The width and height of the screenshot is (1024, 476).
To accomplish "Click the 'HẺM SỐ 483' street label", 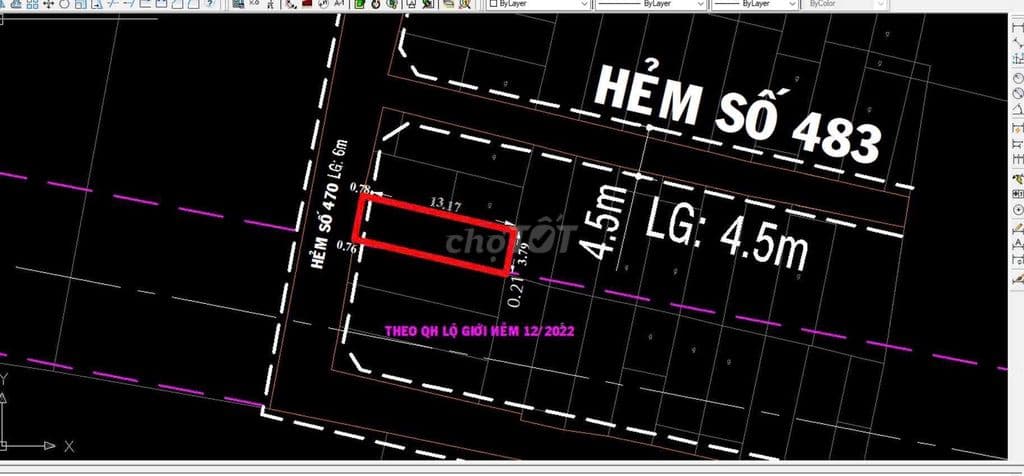I will click(736, 112).
